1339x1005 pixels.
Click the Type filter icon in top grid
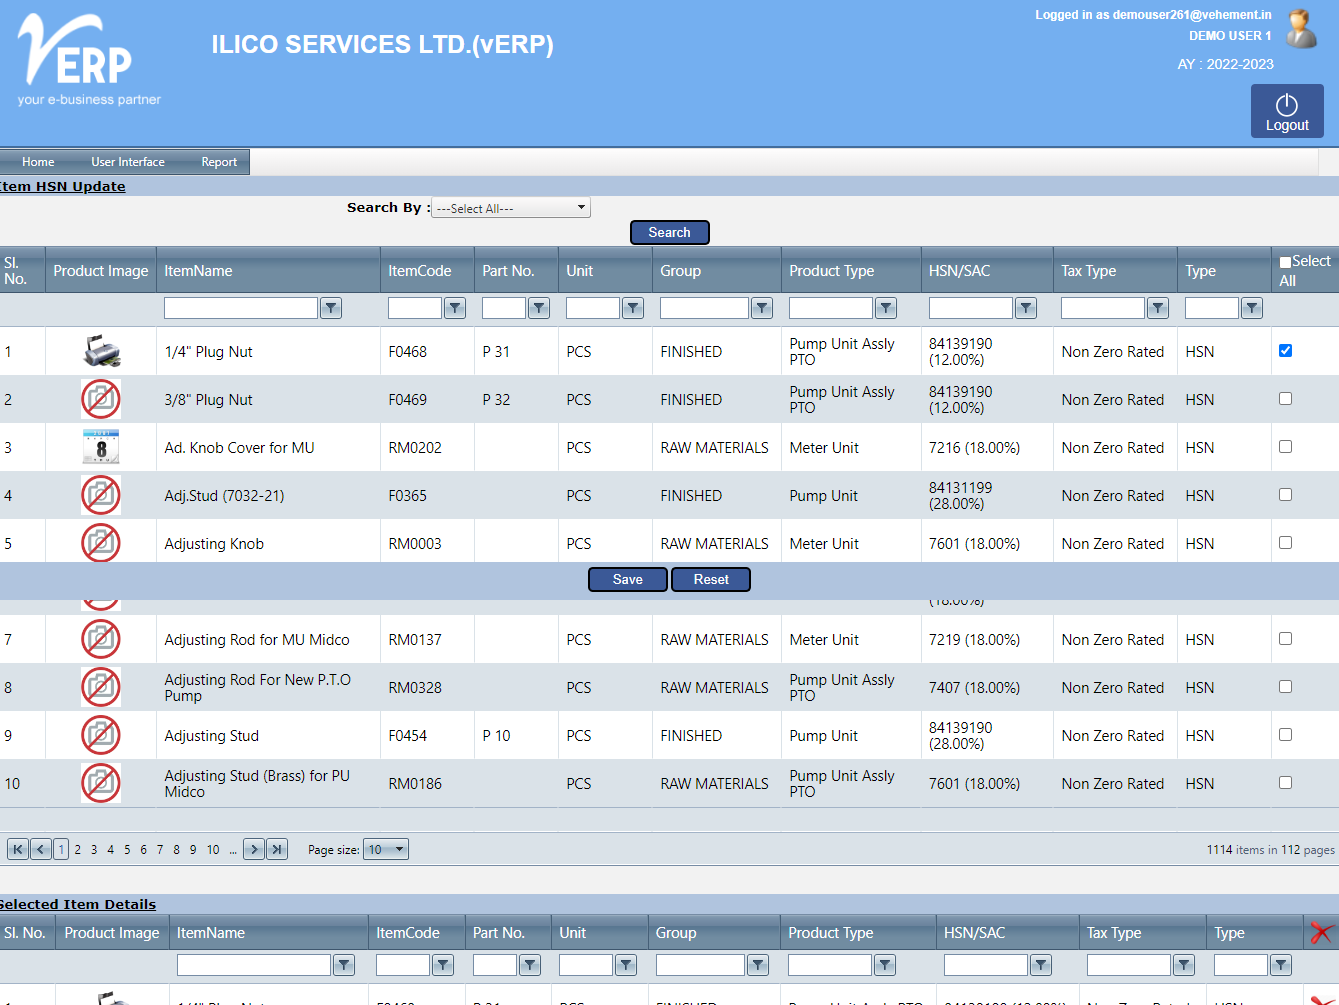tap(1252, 308)
